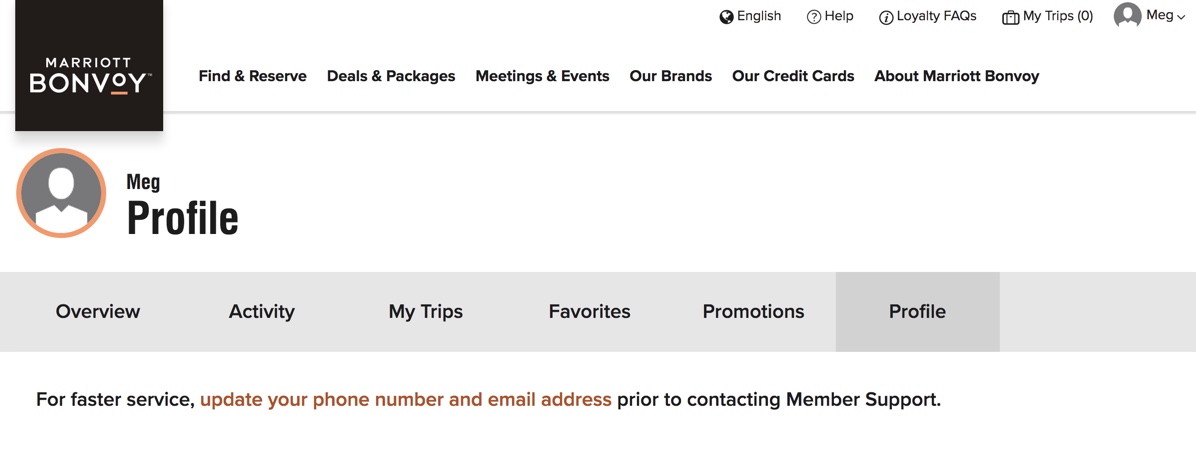The height and width of the screenshot is (453, 1196).
Task: Select the Favorites tab
Action: [x=590, y=312]
